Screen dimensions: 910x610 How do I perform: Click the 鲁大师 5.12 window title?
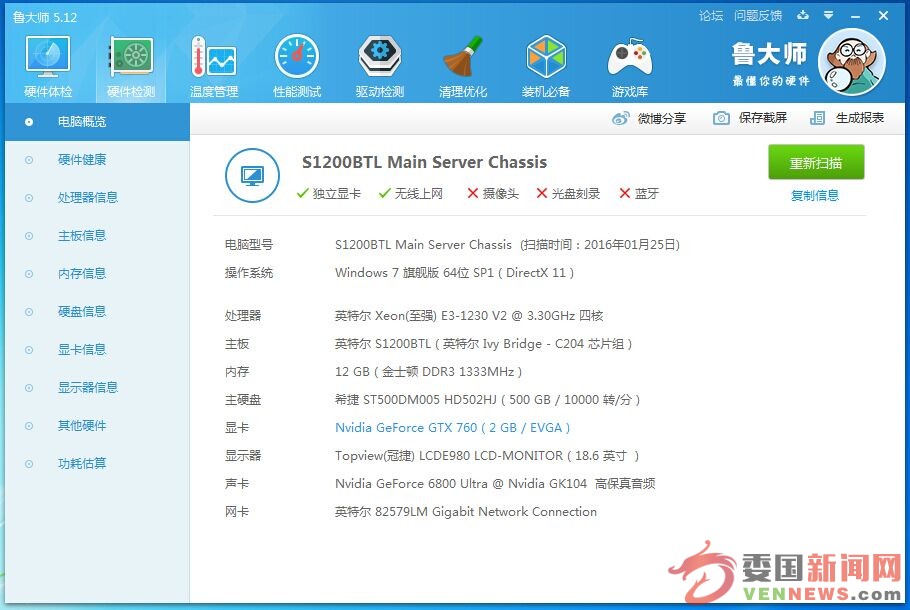[x=45, y=17]
